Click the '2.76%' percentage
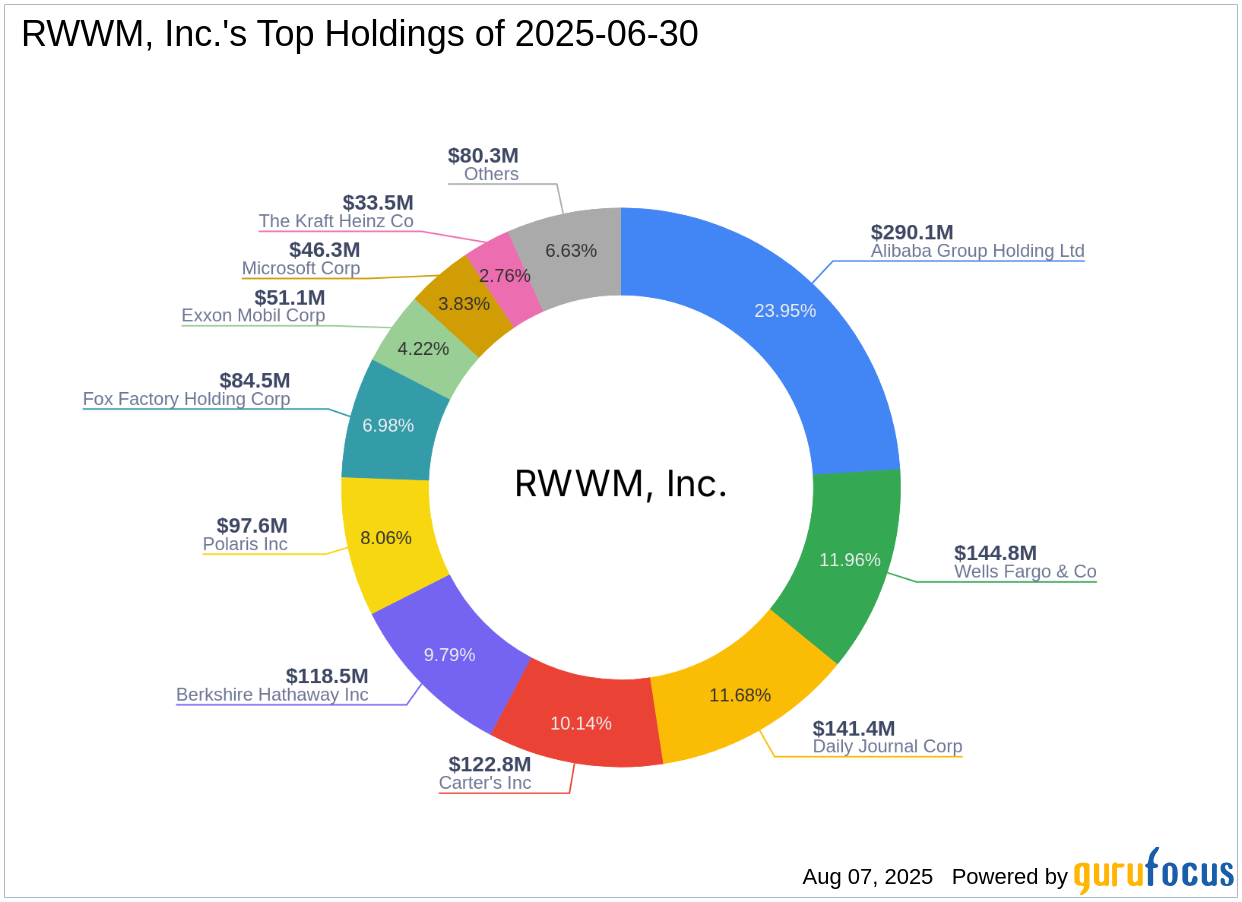The height and width of the screenshot is (902, 1242). click(506, 275)
